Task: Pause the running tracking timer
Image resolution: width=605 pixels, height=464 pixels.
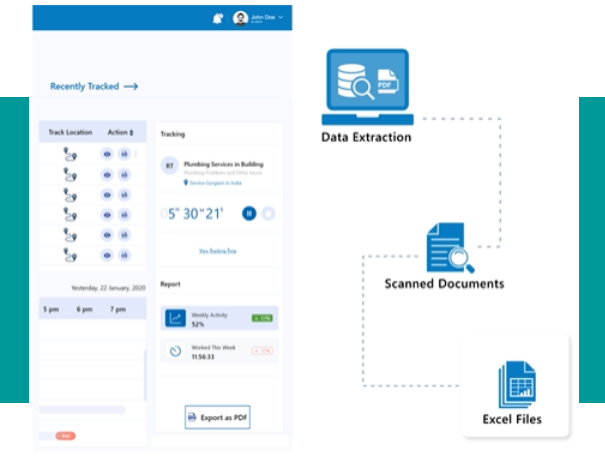Action: pyautogui.click(x=249, y=213)
